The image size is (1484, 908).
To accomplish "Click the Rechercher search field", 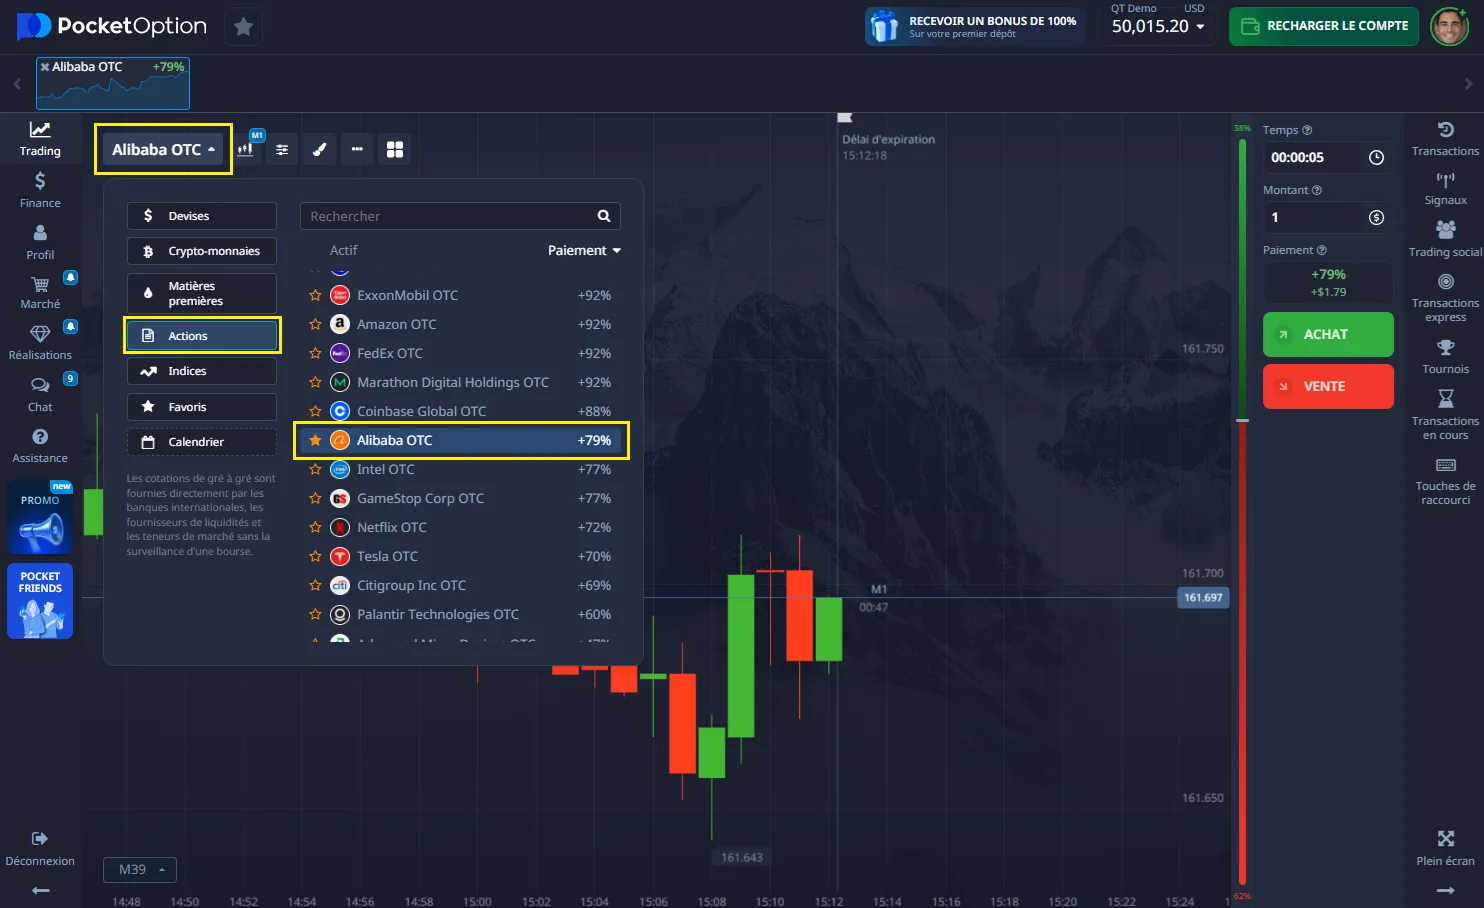I will [x=450, y=216].
